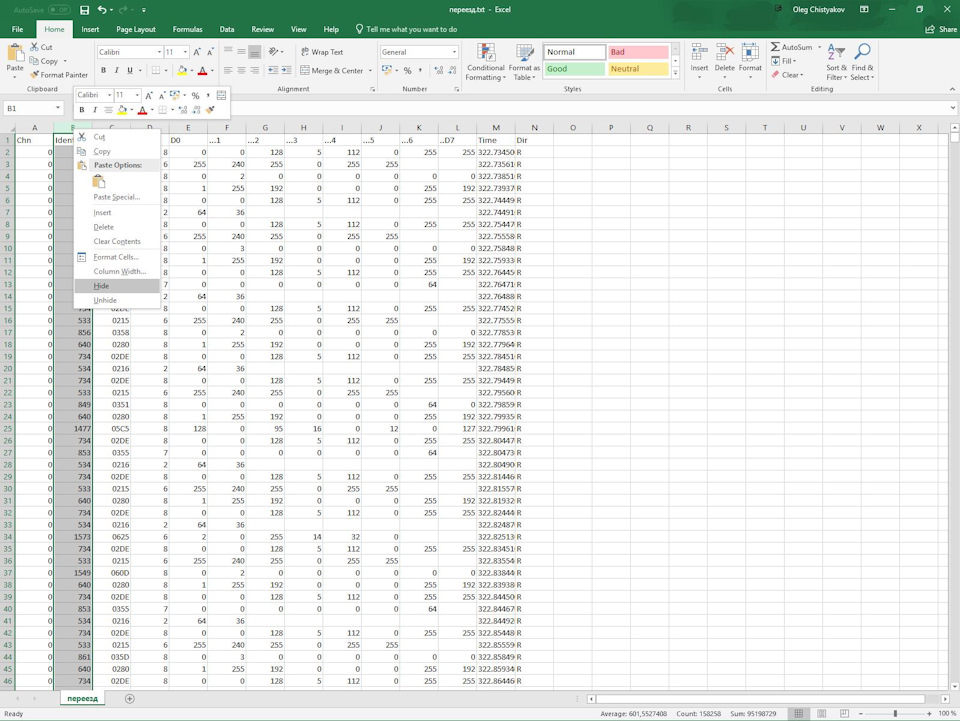
Task: Open Conditional Formatting menu
Action: click(486, 62)
